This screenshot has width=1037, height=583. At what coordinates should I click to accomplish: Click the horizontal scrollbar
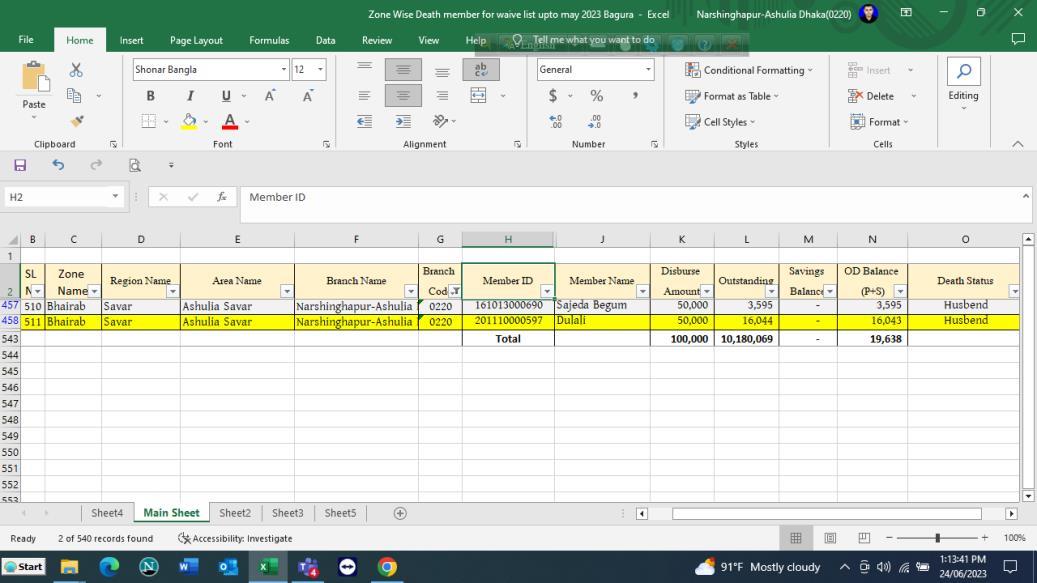826,514
